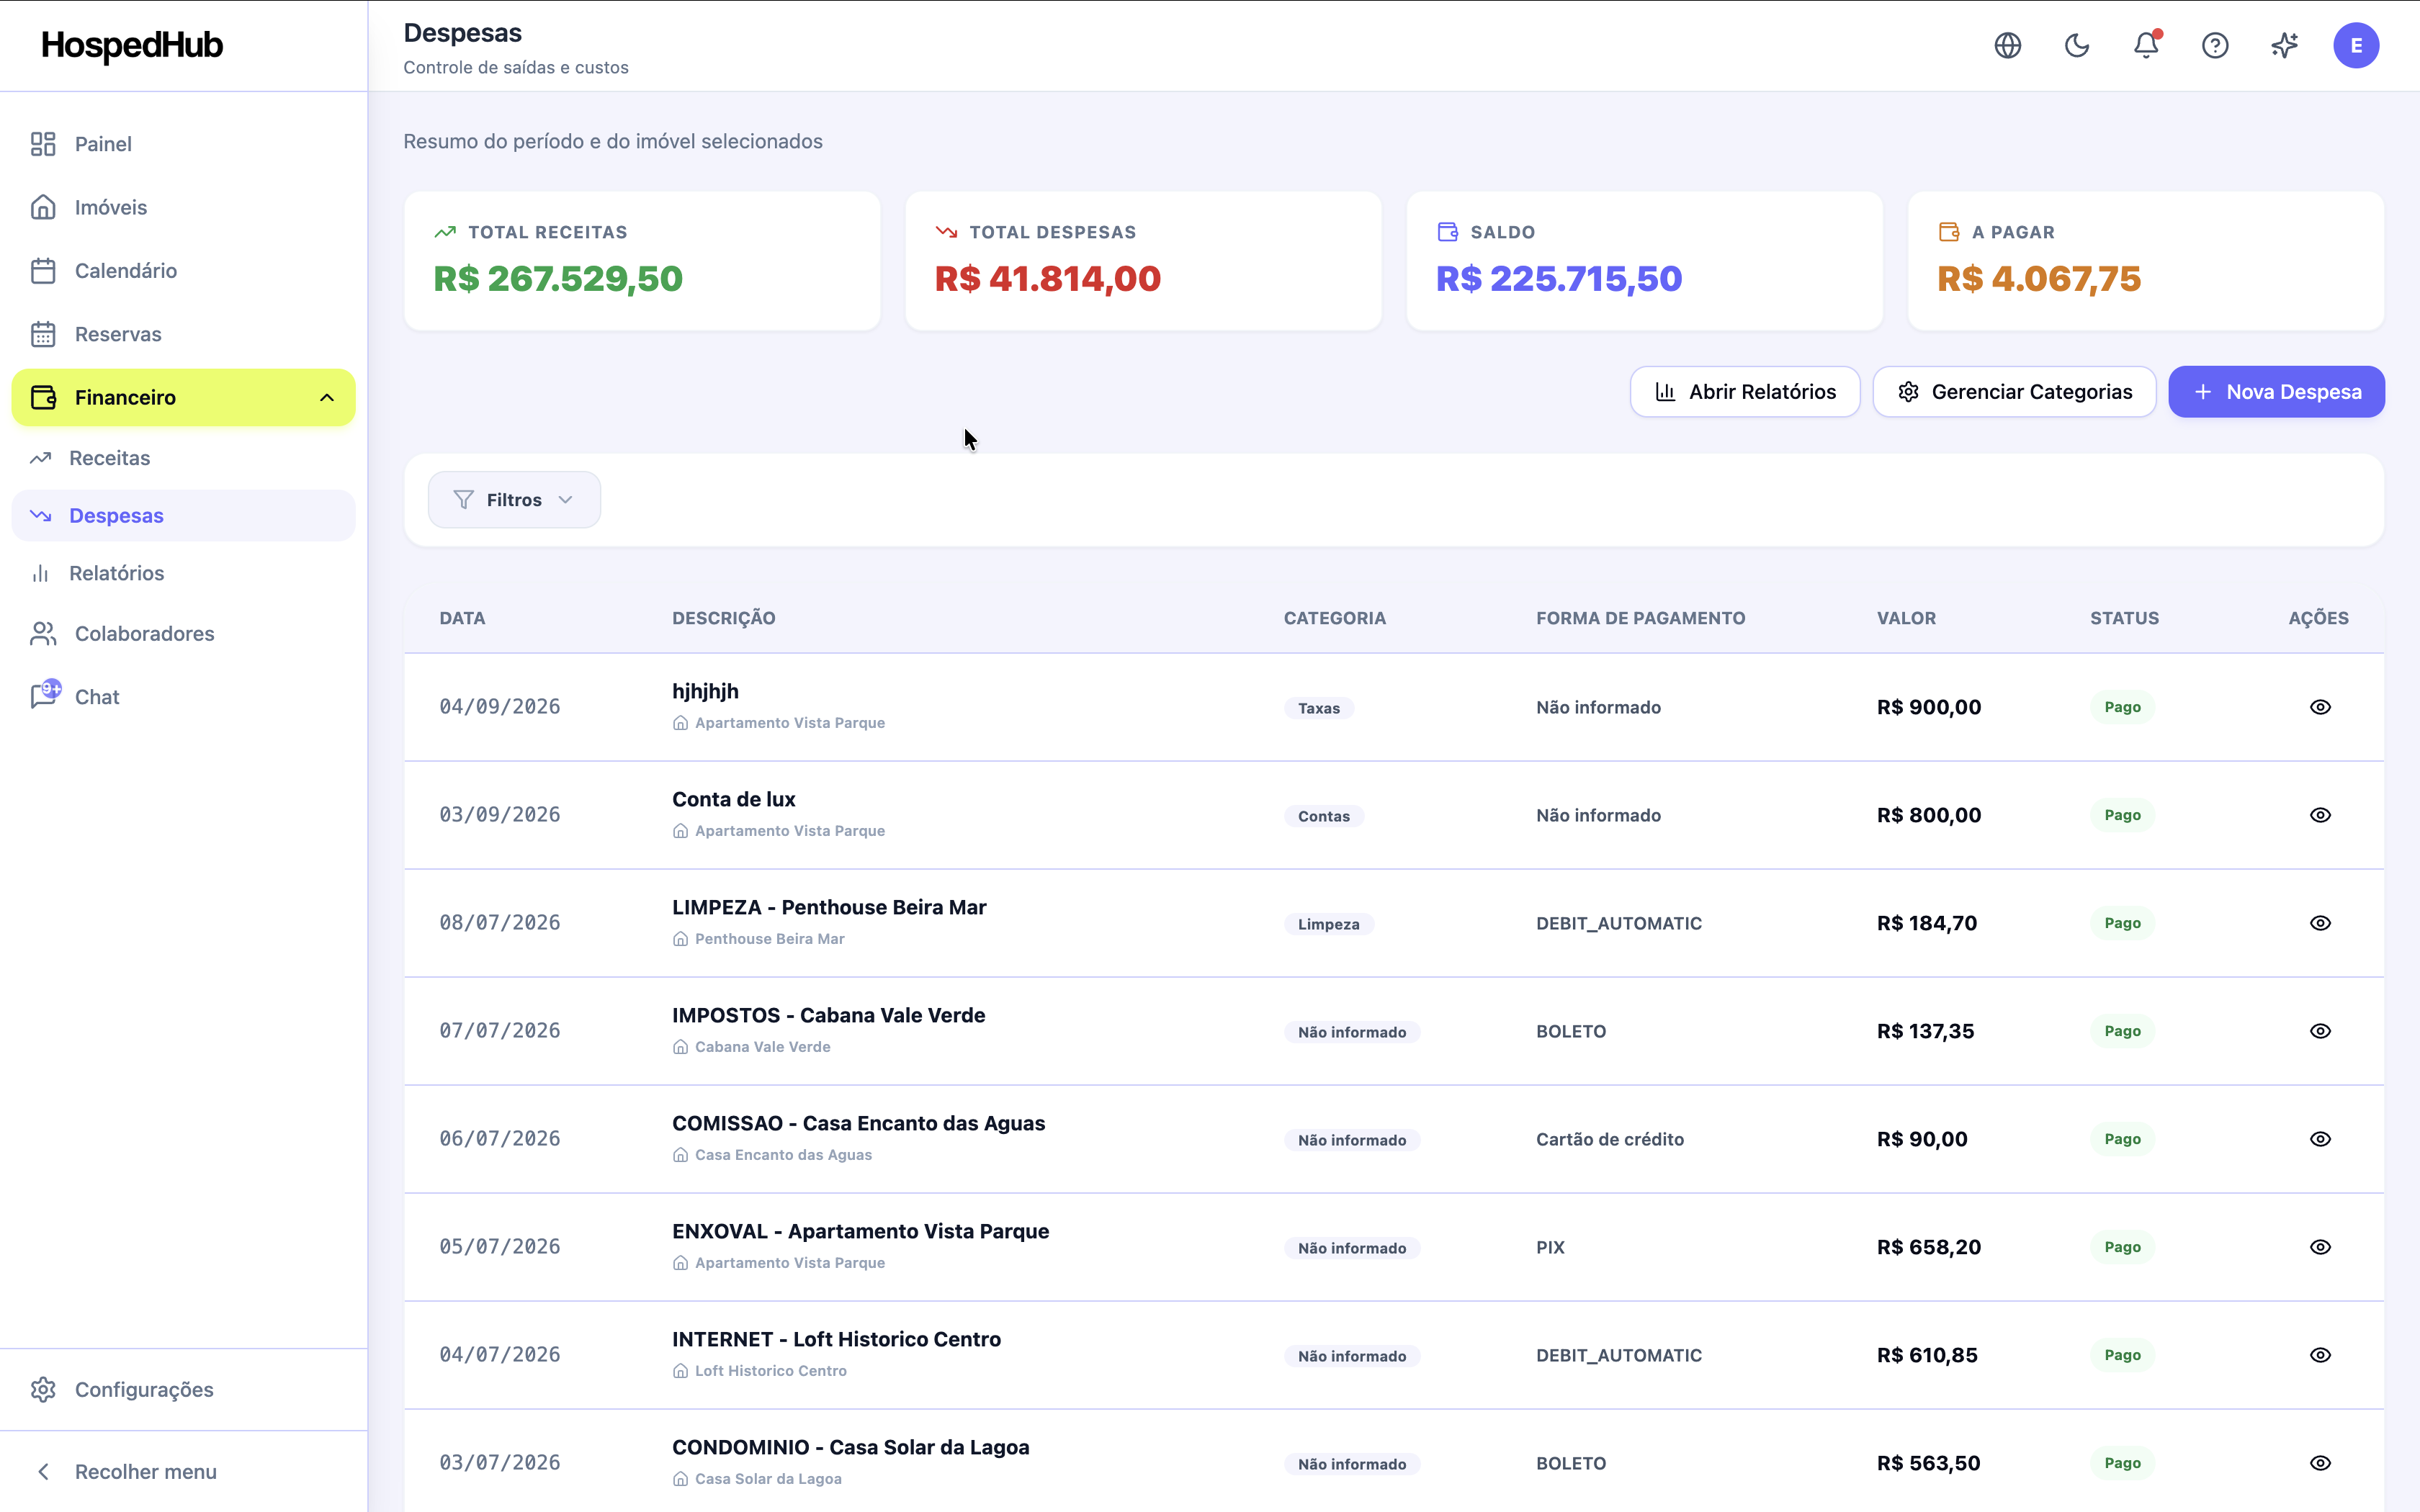Open Chat with unread badge
The height and width of the screenshot is (1512, 2420).
183,697
